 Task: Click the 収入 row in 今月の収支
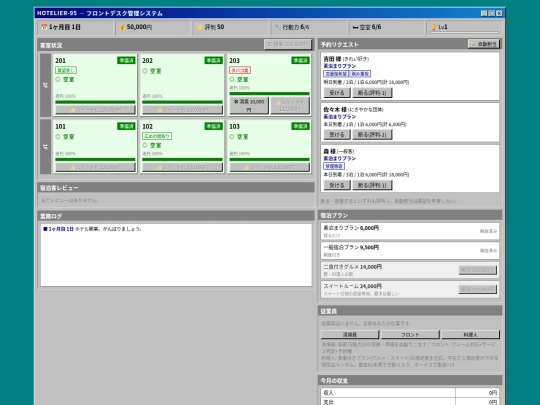coord(410,393)
